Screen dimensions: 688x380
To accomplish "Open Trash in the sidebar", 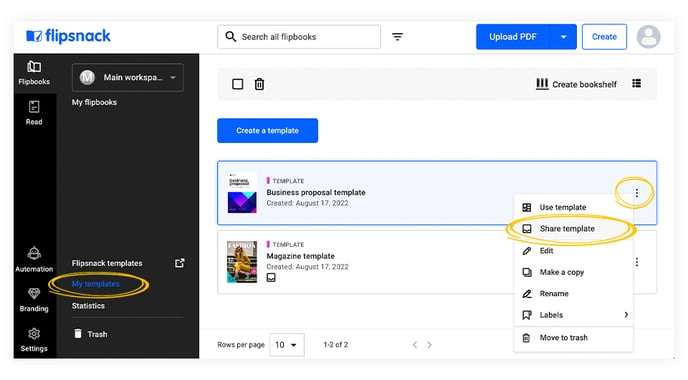I will (x=90, y=334).
